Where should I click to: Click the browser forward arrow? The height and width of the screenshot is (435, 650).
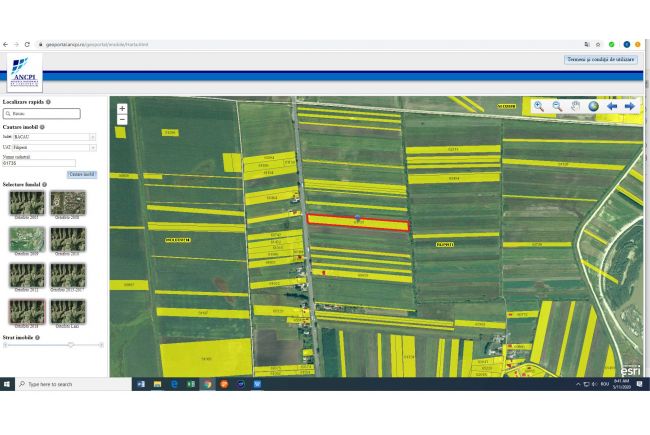pos(16,44)
